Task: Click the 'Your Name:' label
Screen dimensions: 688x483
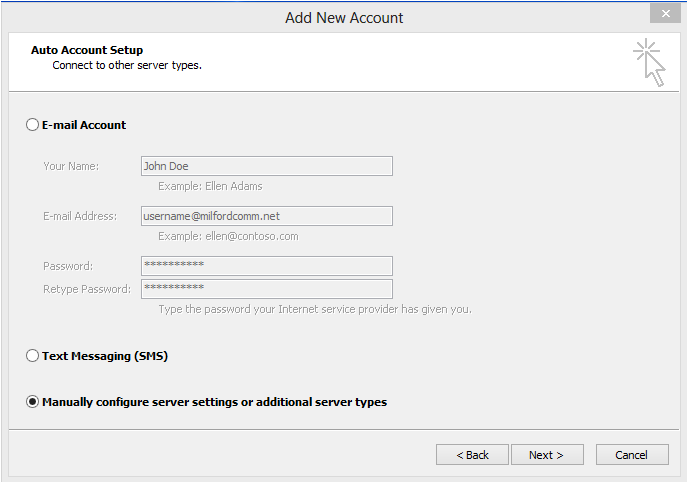Action: point(71,166)
